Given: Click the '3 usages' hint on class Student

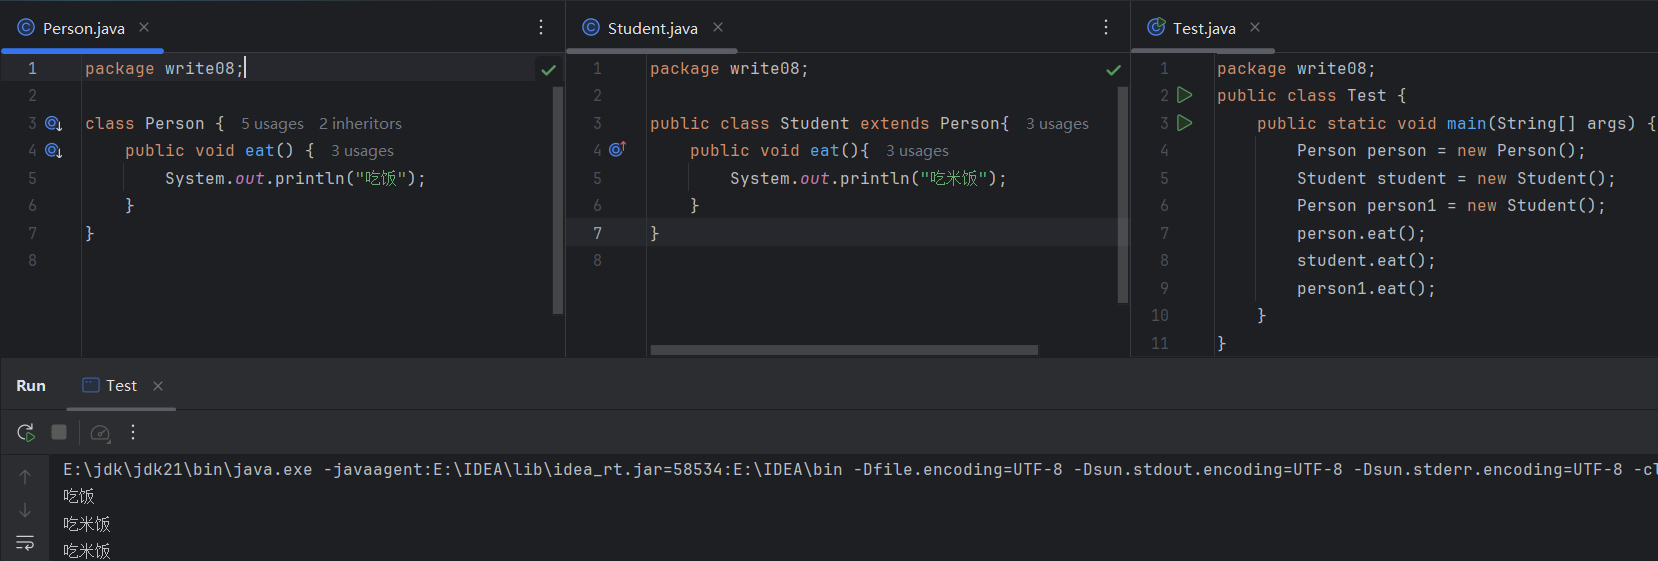Looking at the screenshot, I should [x=1057, y=124].
